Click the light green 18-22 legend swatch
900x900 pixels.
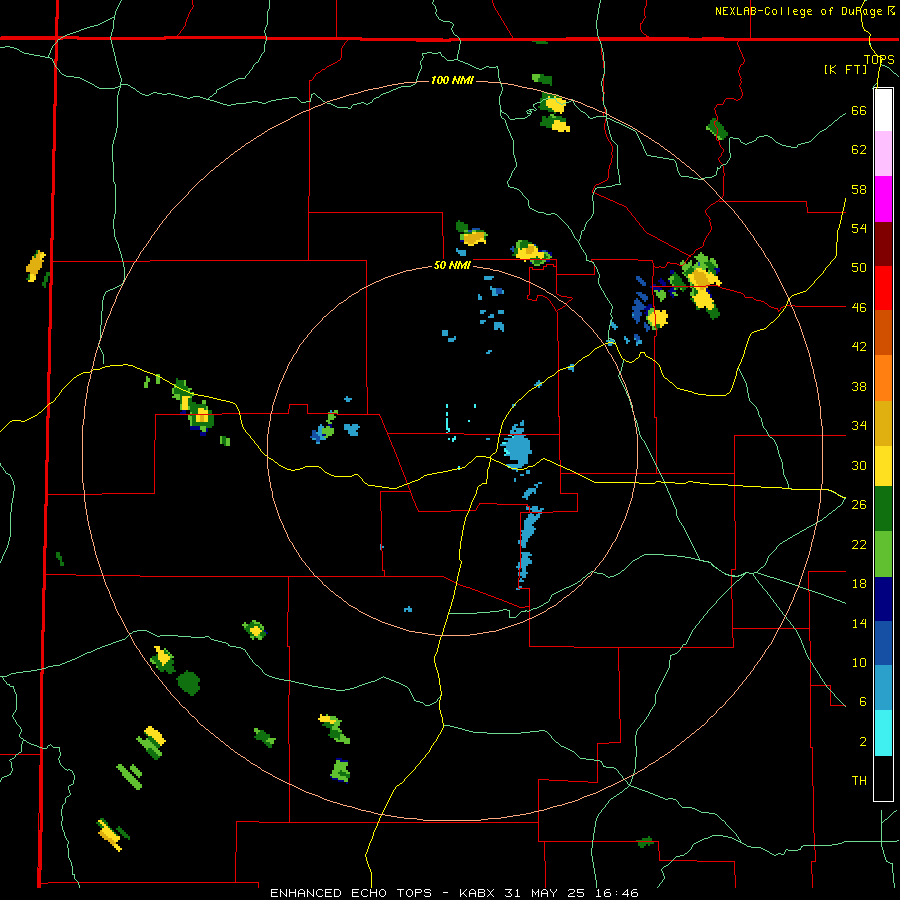coord(883,554)
